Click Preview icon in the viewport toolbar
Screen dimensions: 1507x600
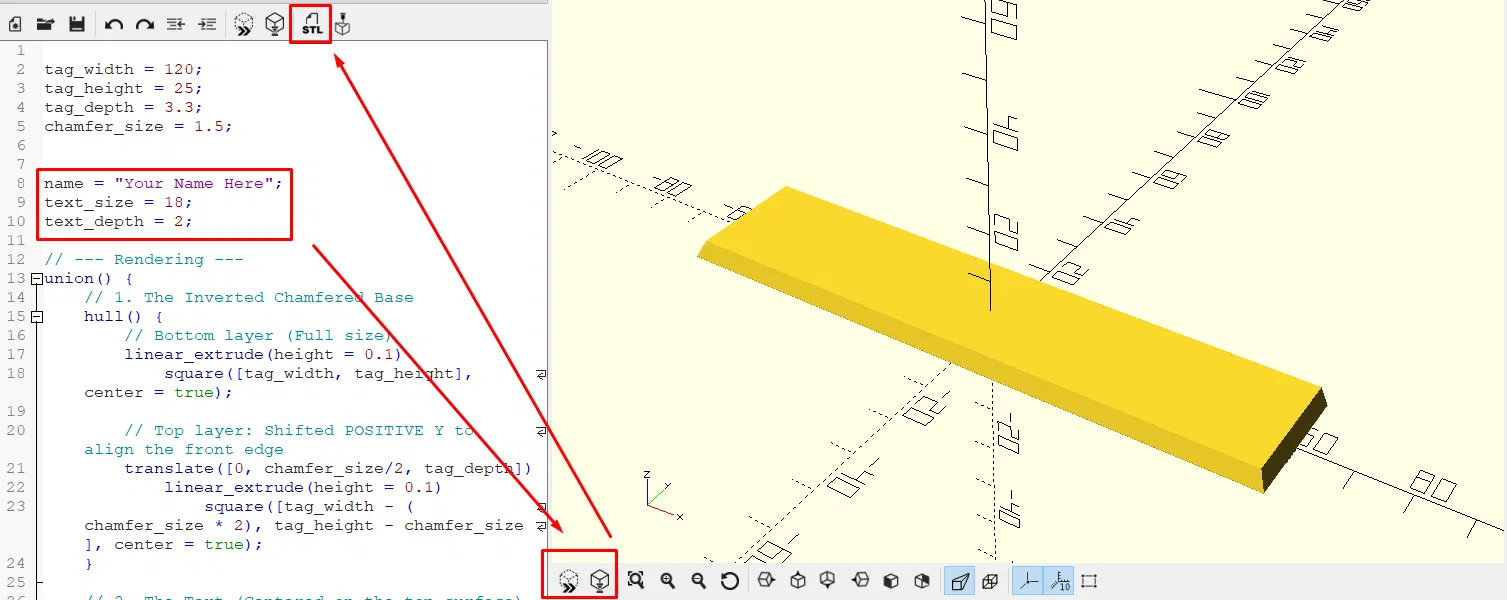568,581
